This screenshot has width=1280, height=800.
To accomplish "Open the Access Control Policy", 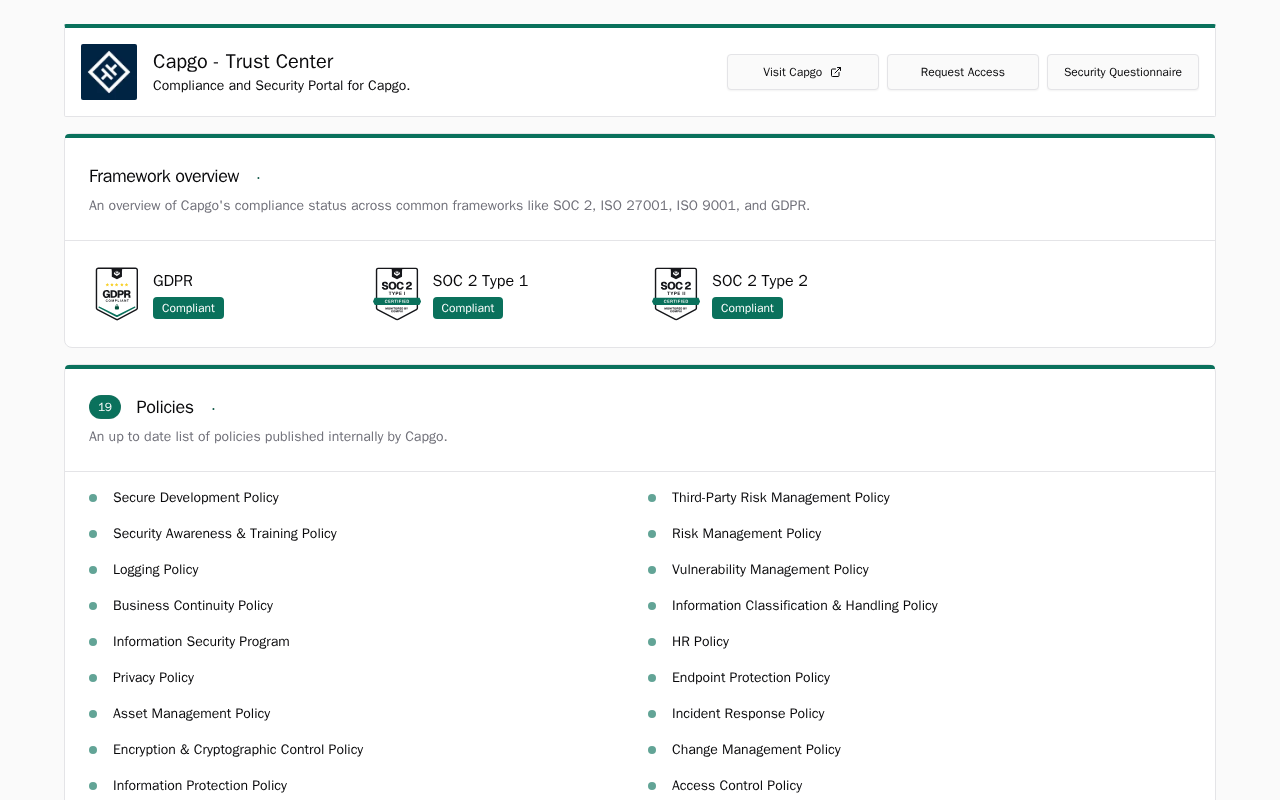I will pyautogui.click(x=737, y=786).
